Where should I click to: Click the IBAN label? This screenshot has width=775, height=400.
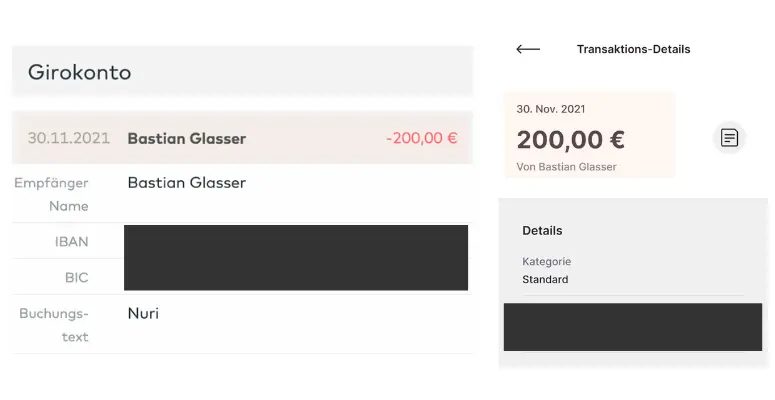coord(71,242)
